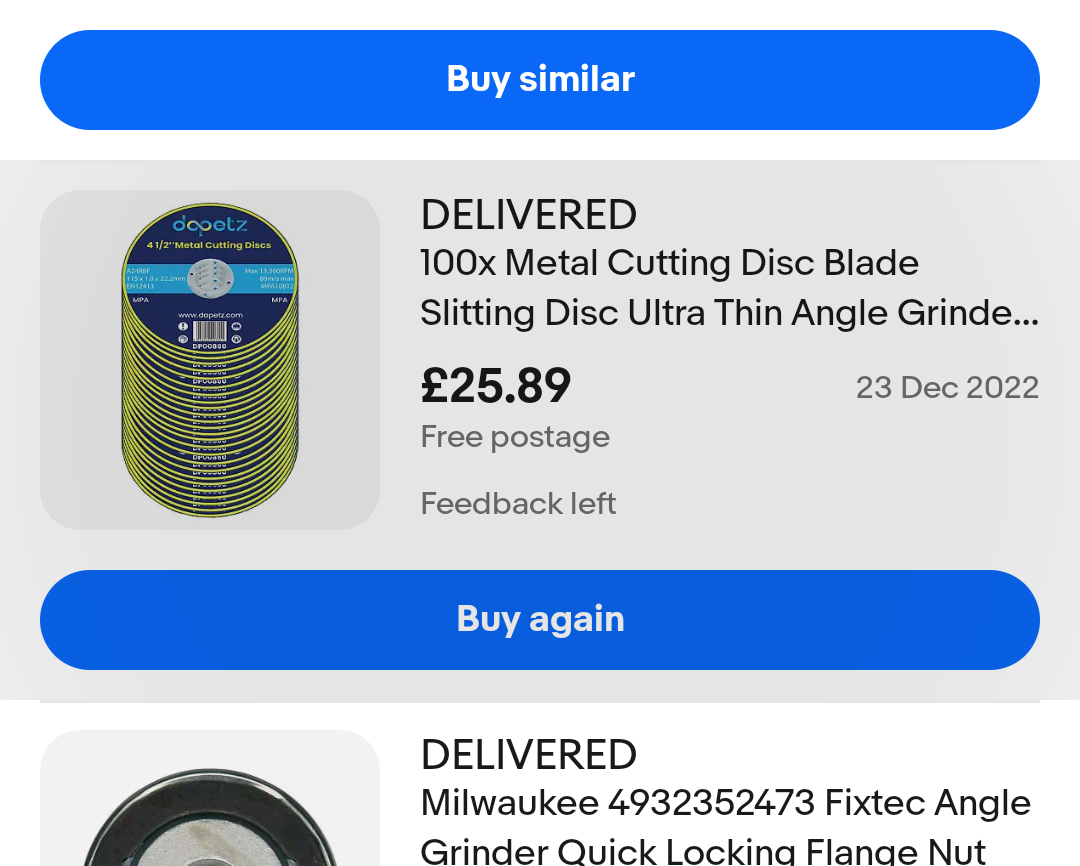Click the truncated title's ellipsis after "Grinde"
1080x866 pixels.
coord(1030,318)
